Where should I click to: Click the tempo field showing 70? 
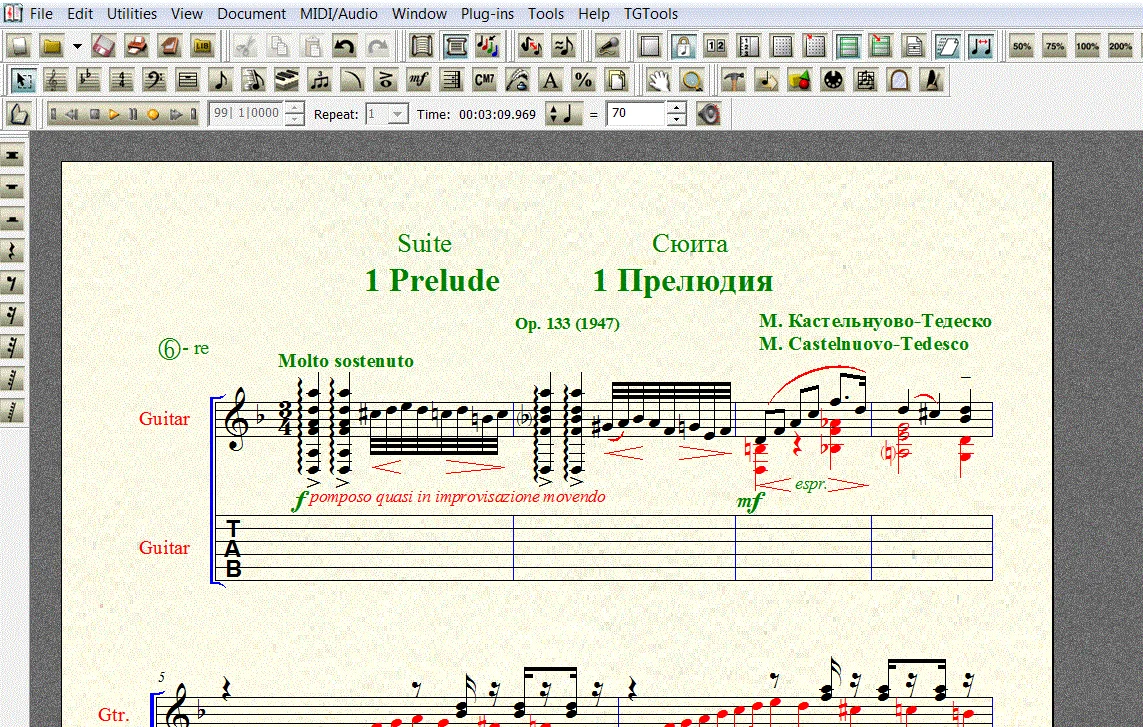(x=637, y=114)
